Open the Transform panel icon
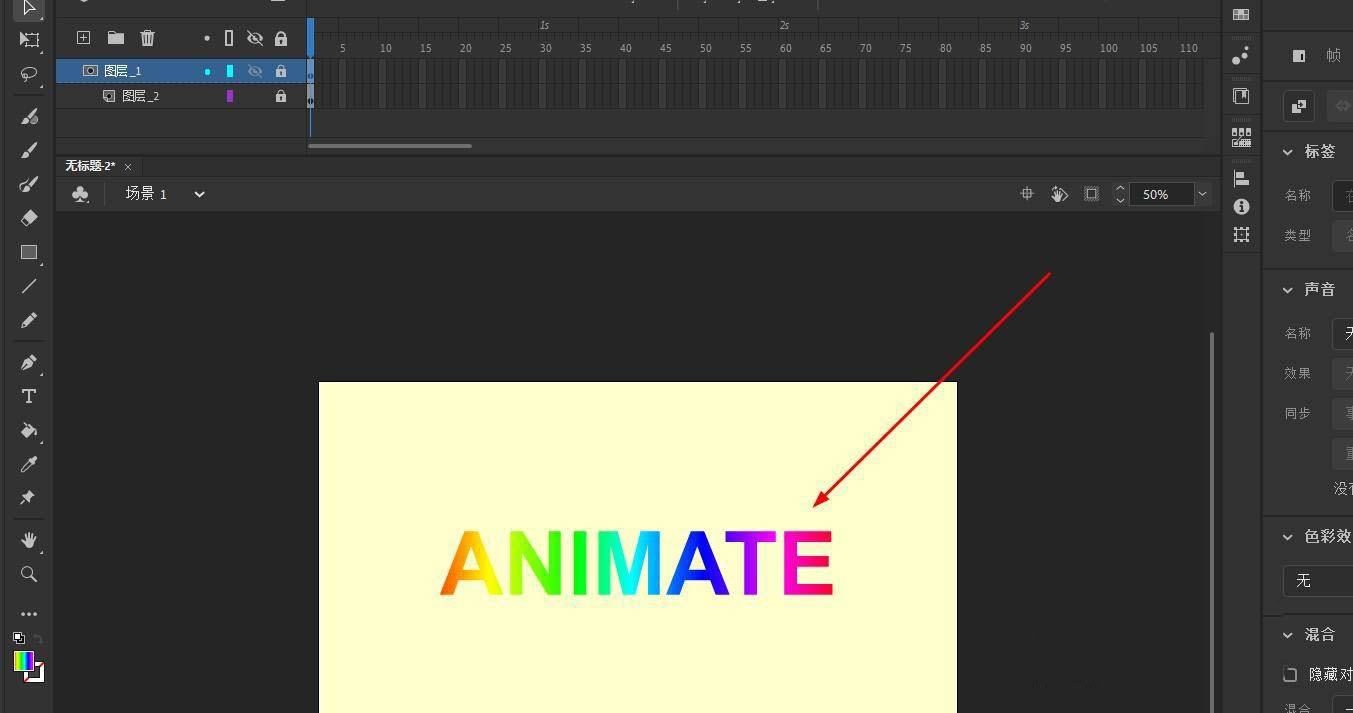 click(x=1241, y=234)
